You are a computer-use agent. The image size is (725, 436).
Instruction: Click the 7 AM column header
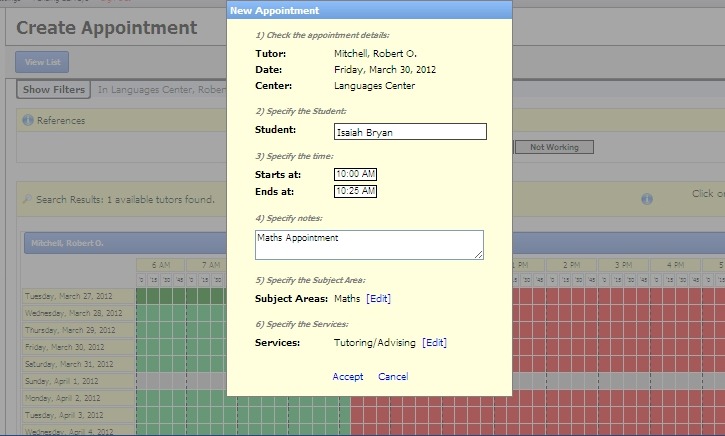click(x=211, y=265)
